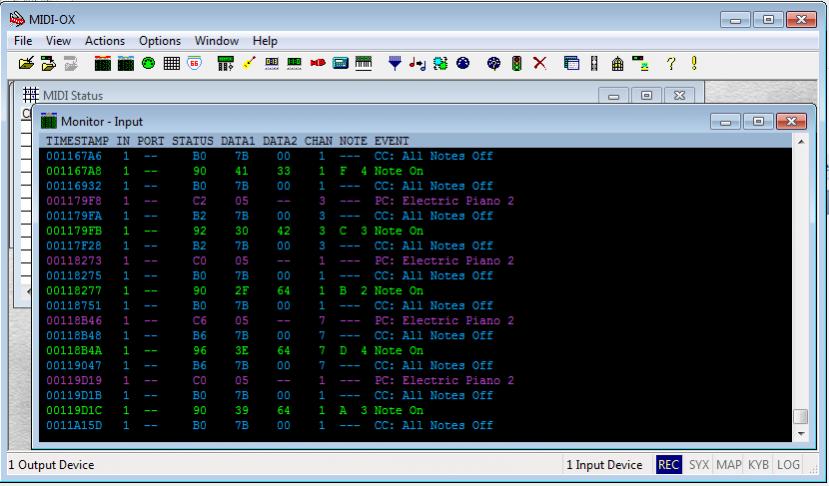829x486 pixels.
Task: Click the yellow exclamation mark icon
Action: point(694,63)
